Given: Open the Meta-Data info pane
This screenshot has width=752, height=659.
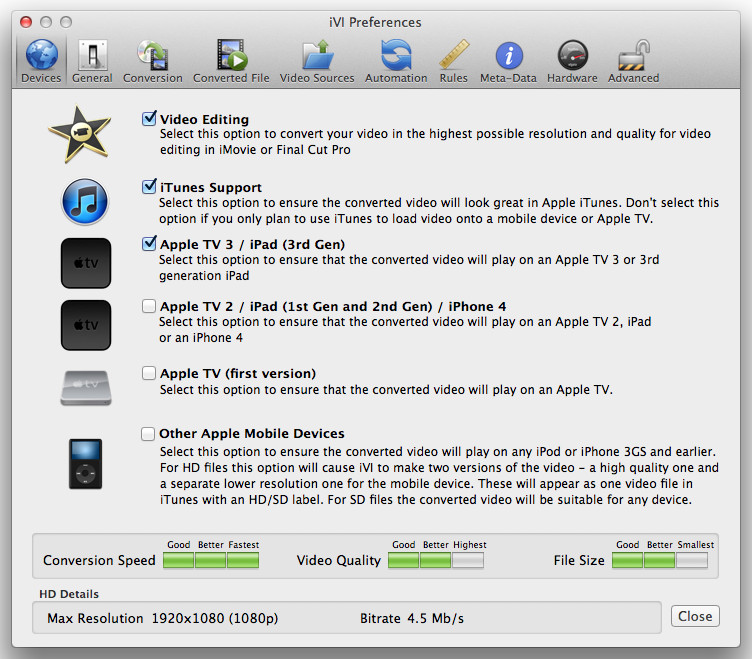Looking at the screenshot, I should 508,61.
